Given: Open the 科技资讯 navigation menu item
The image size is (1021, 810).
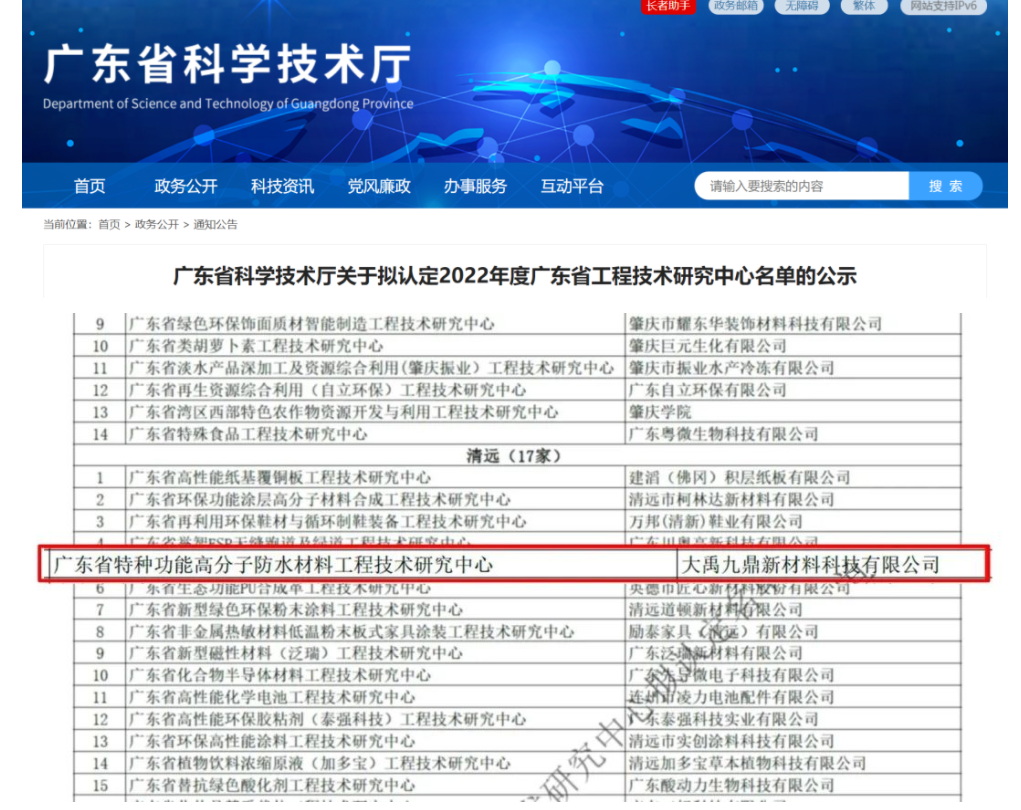Looking at the screenshot, I should click(x=282, y=186).
